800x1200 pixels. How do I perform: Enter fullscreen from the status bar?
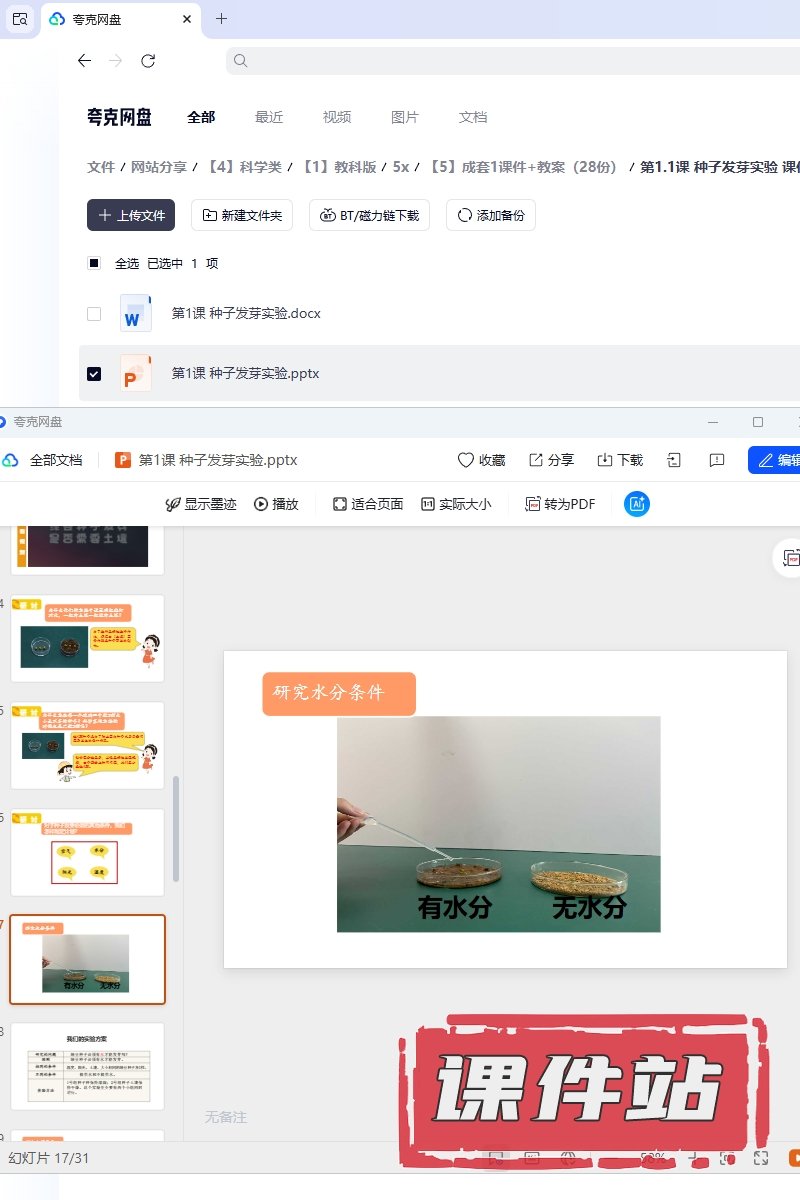pos(761,1158)
